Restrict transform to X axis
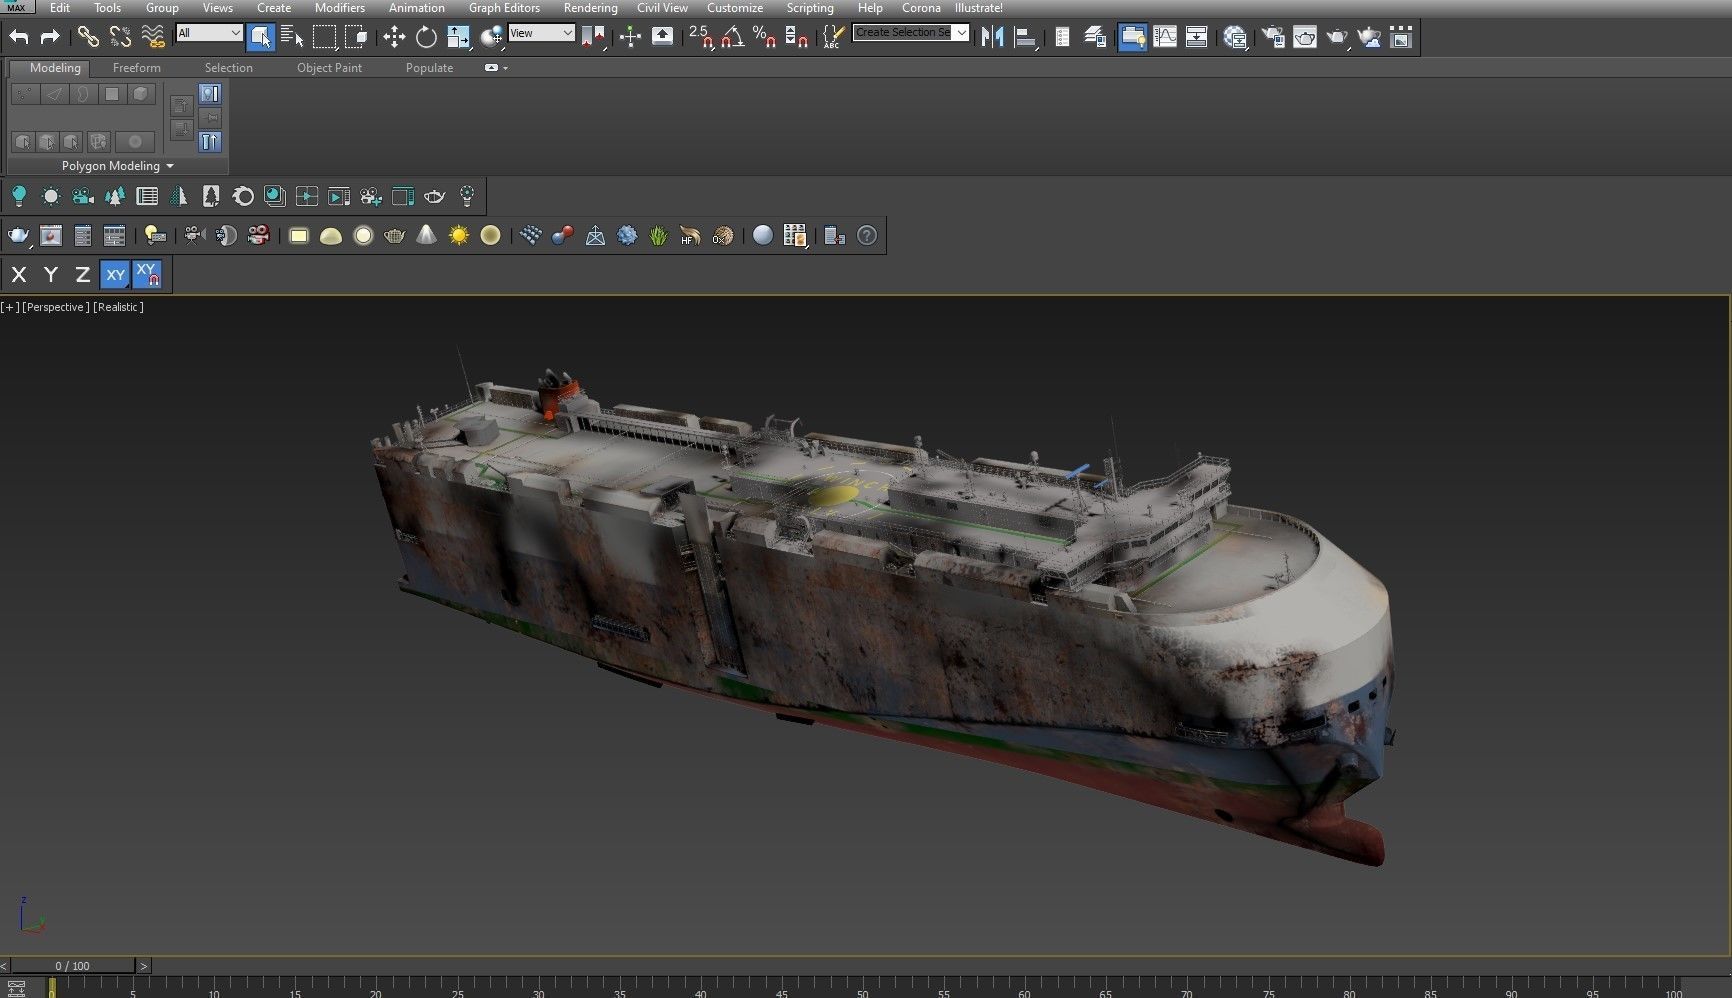This screenshot has width=1732, height=998. pos(19,274)
